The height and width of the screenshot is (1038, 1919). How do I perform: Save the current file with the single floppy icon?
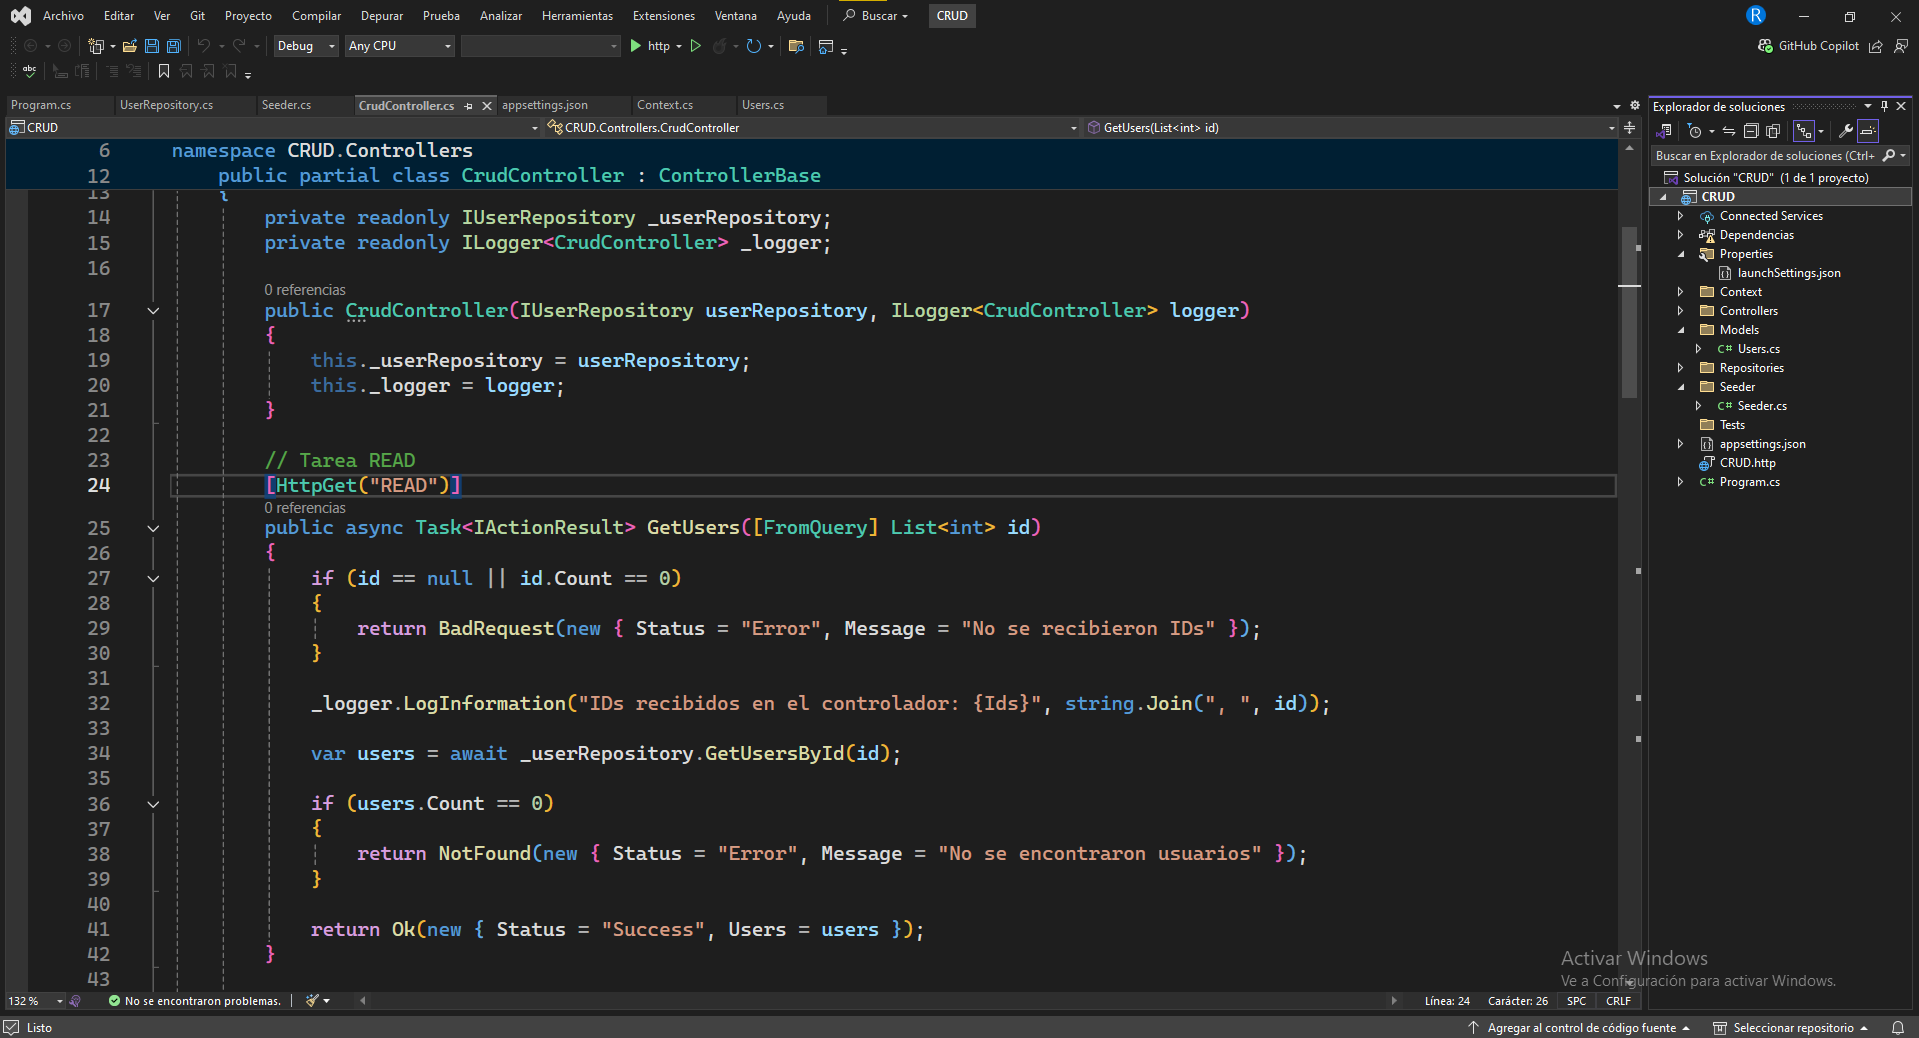tap(152, 46)
